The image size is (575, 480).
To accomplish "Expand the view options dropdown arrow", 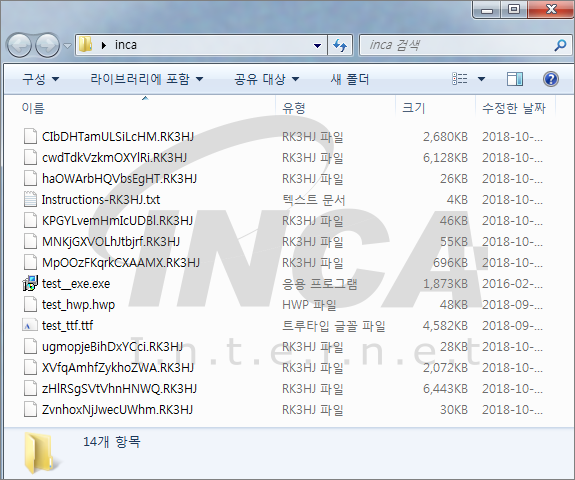I will click(x=481, y=79).
